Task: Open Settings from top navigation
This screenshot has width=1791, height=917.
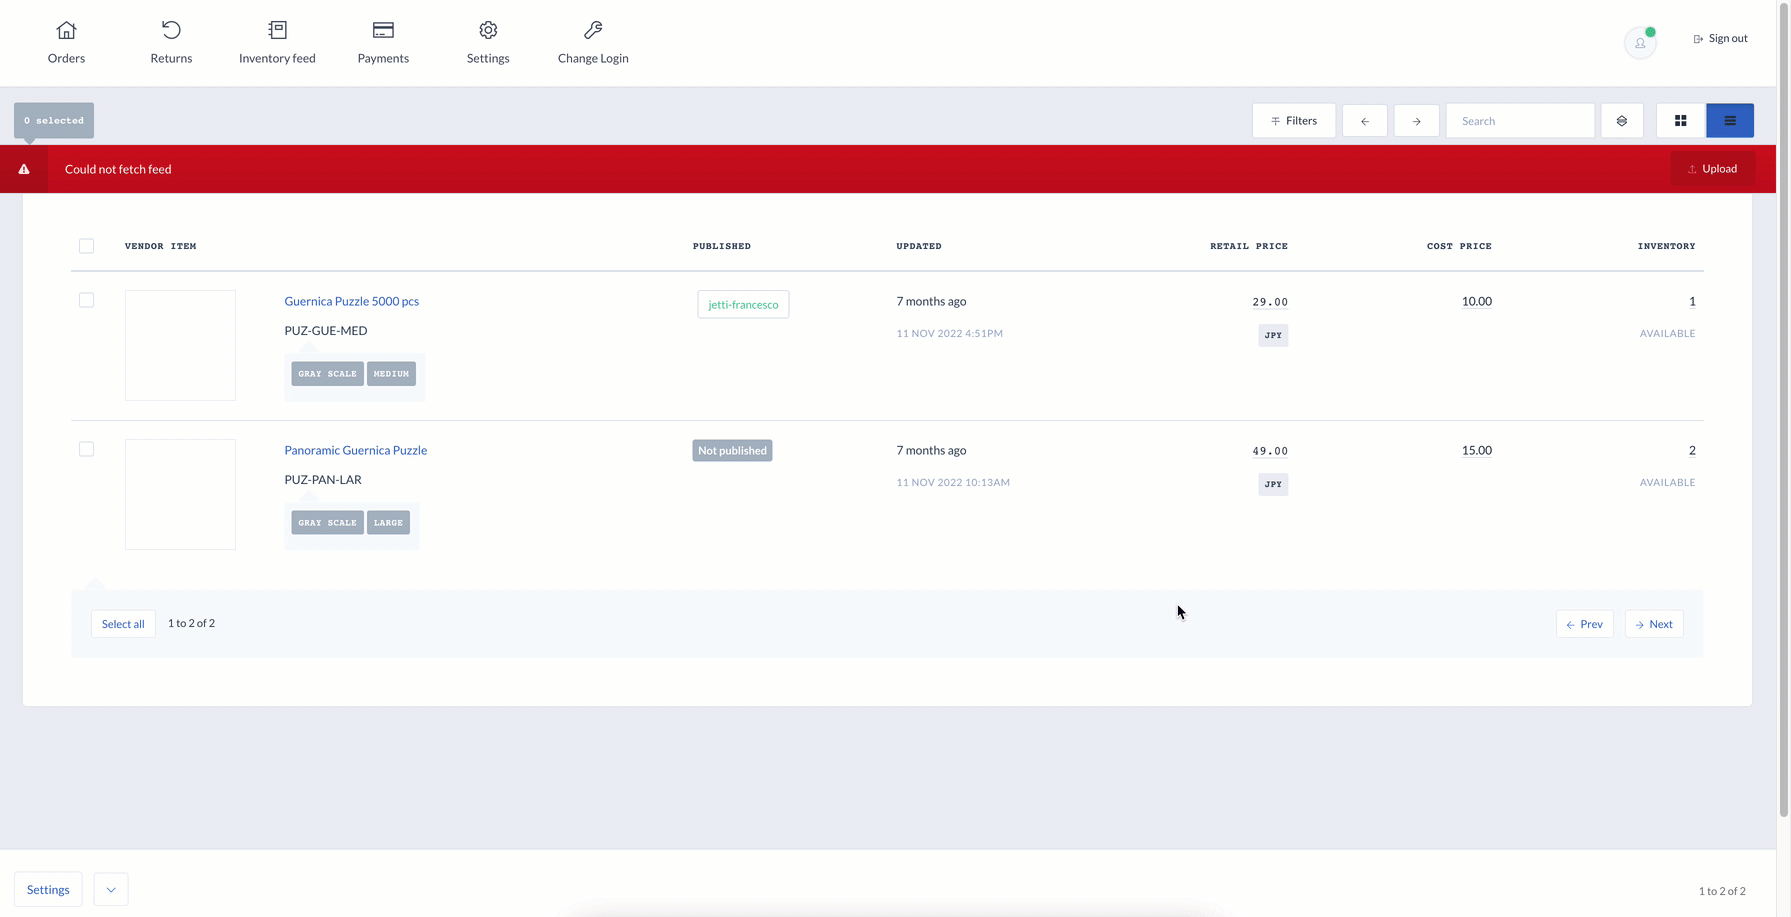Action: [x=488, y=43]
